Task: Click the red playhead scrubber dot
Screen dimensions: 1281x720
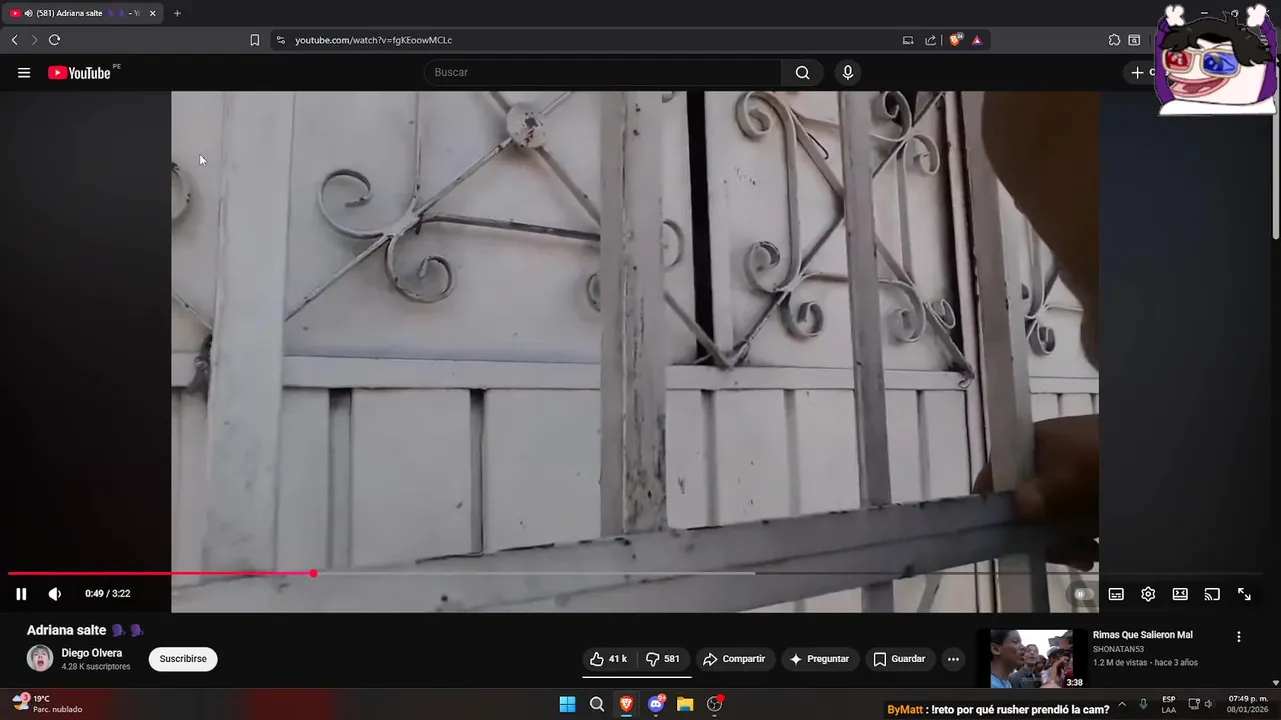Action: click(x=313, y=573)
